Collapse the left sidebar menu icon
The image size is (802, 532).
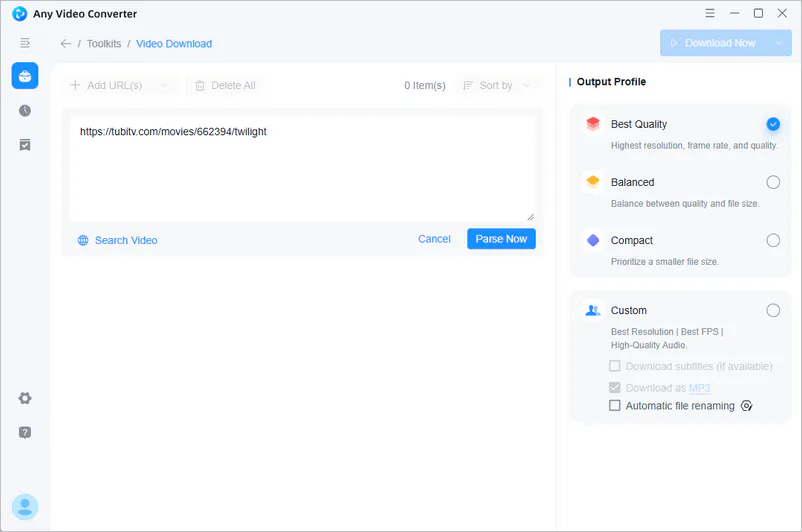25,43
